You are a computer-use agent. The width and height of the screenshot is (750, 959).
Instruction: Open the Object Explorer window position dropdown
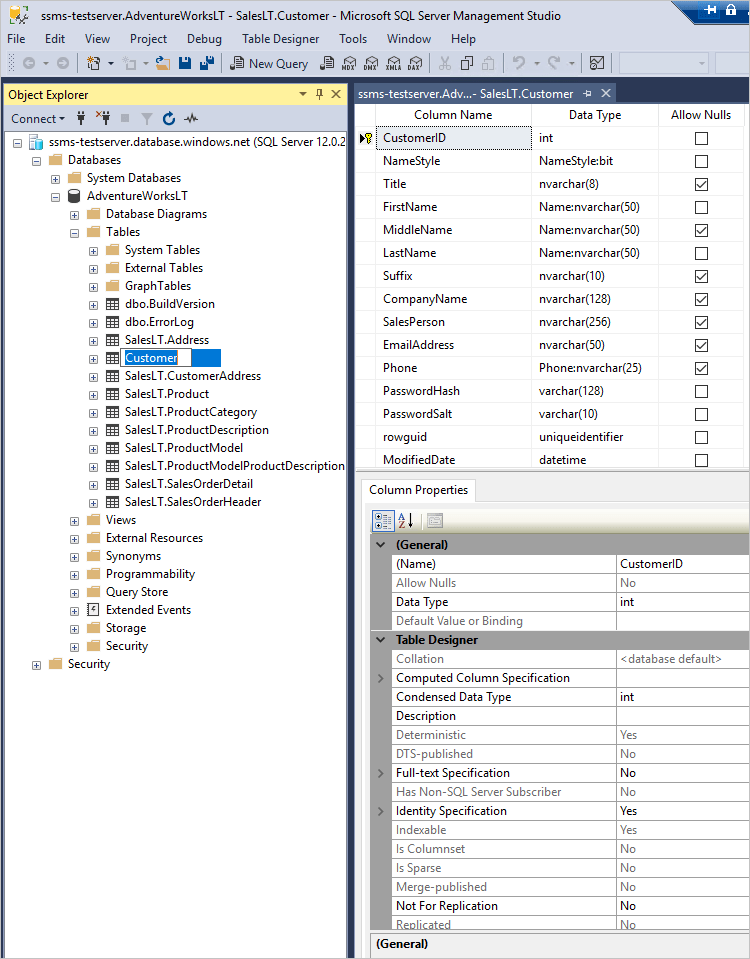point(303,94)
